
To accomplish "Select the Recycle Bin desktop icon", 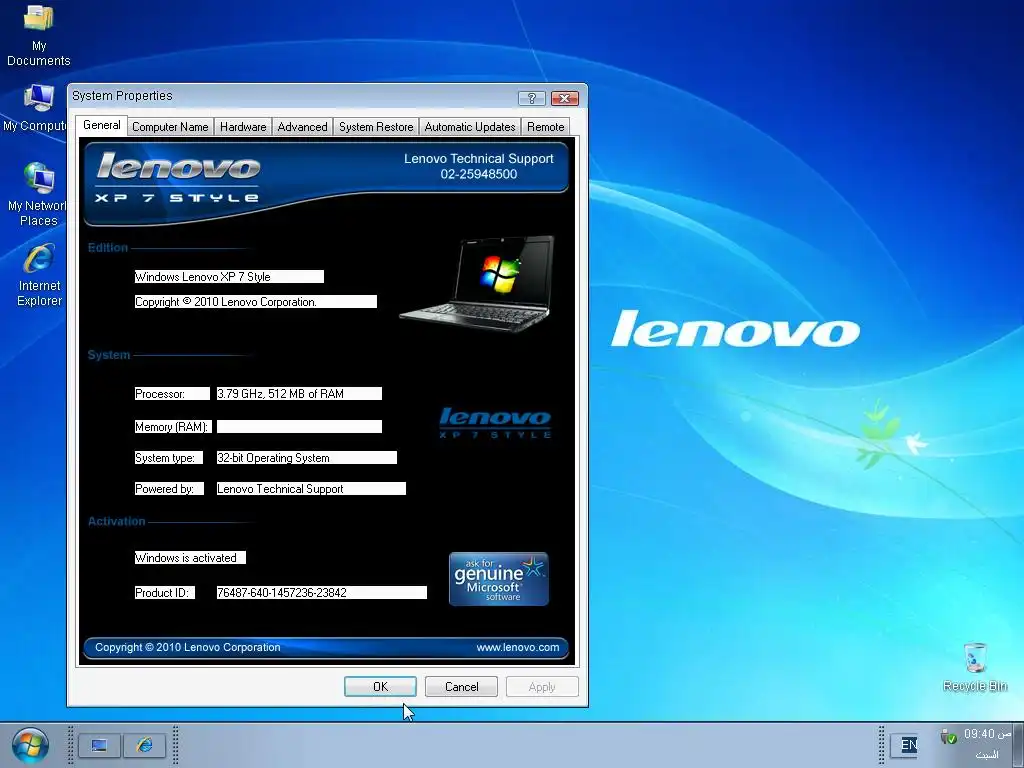I will [975, 667].
